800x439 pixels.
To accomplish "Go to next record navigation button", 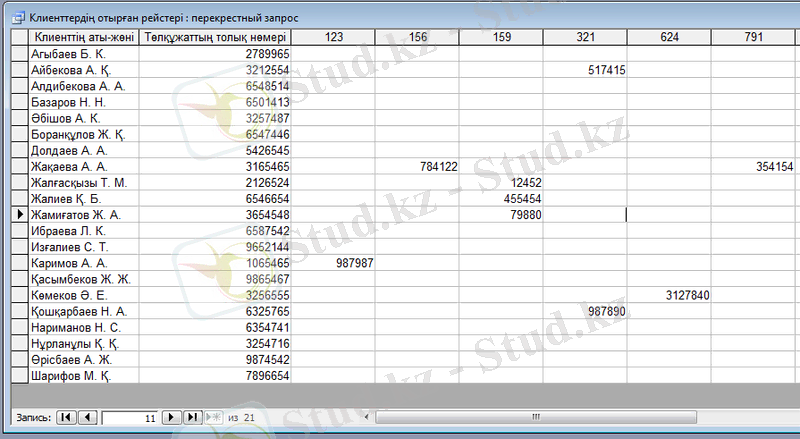I will tap(171, 417).
